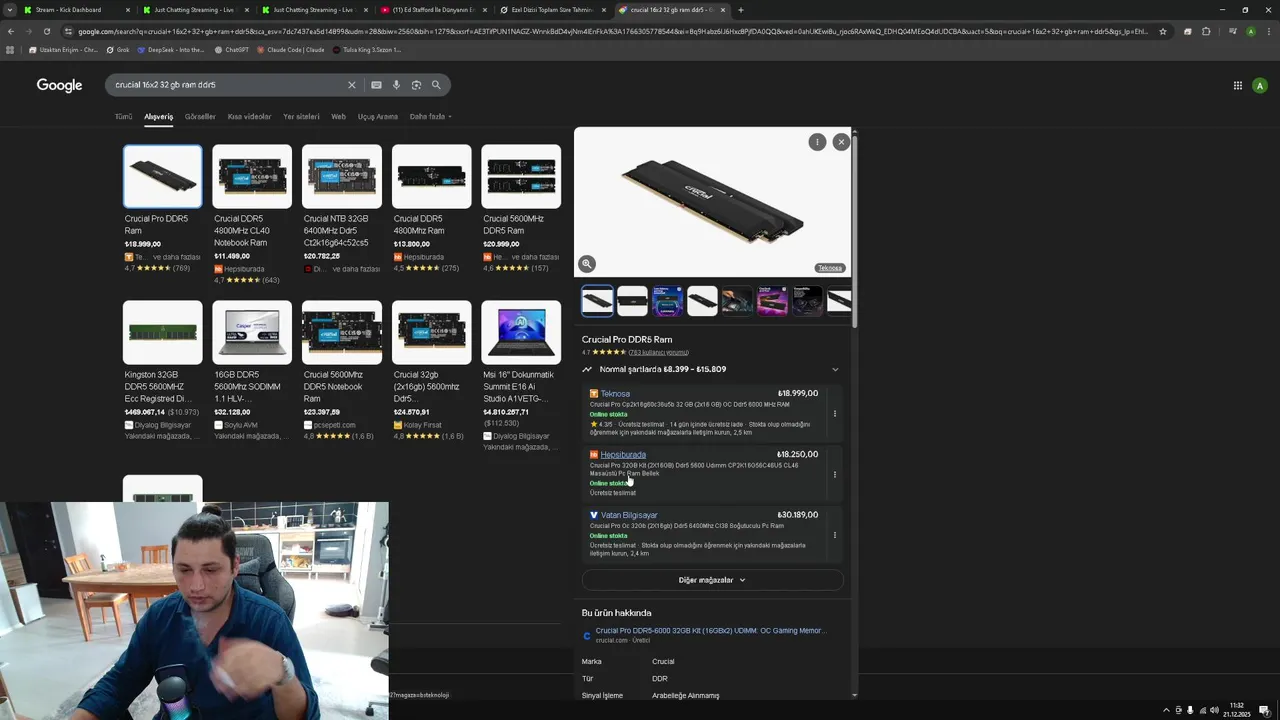Viewport: 1280px width, 720px height.
Task: Open the Google logo homepage link
Action: coord(59,85)
